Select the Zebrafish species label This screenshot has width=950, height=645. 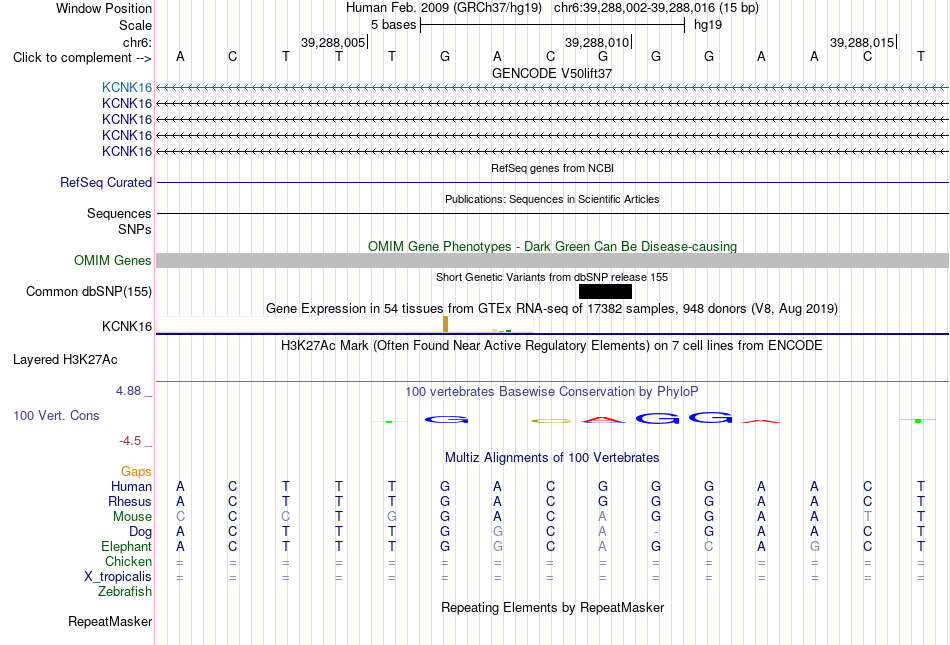[125, 591]
